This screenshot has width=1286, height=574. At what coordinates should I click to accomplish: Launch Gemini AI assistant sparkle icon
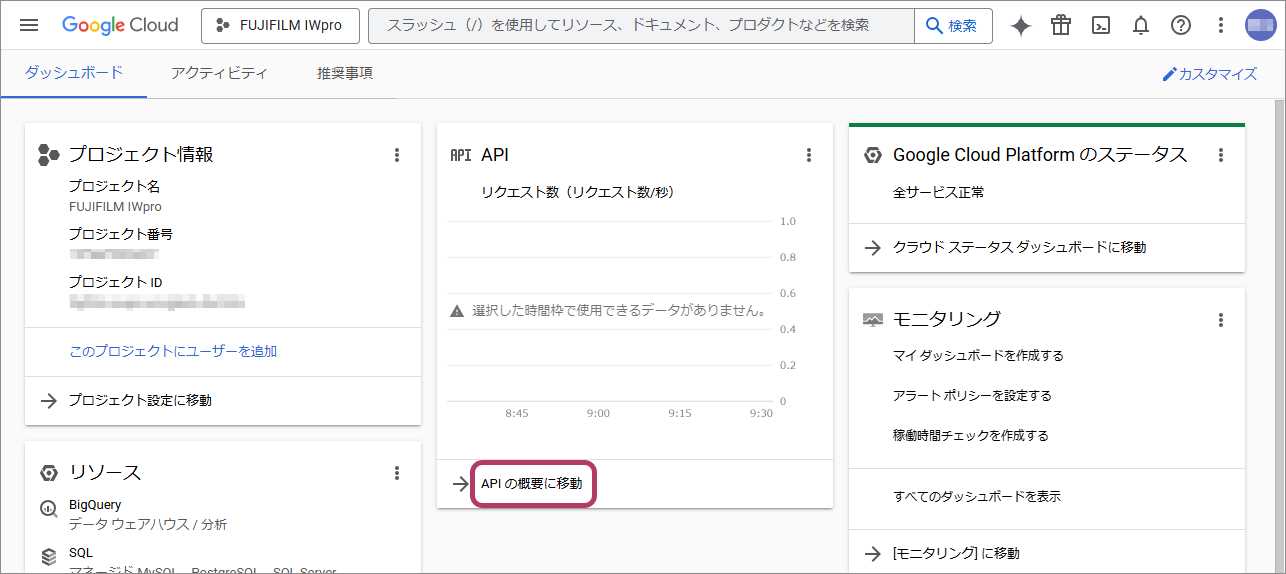pyautogui.click(x=1021, y=26)
